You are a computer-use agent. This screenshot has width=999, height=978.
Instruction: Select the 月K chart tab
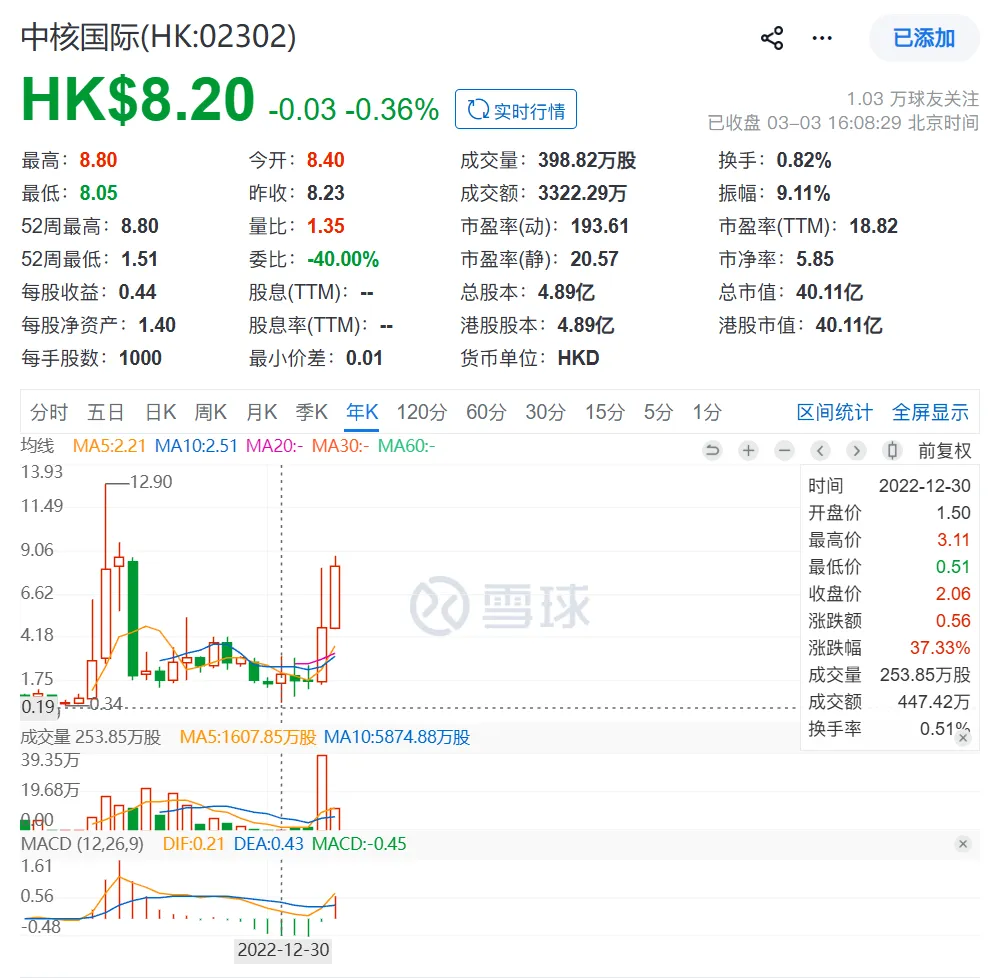(x=262, y=412)
